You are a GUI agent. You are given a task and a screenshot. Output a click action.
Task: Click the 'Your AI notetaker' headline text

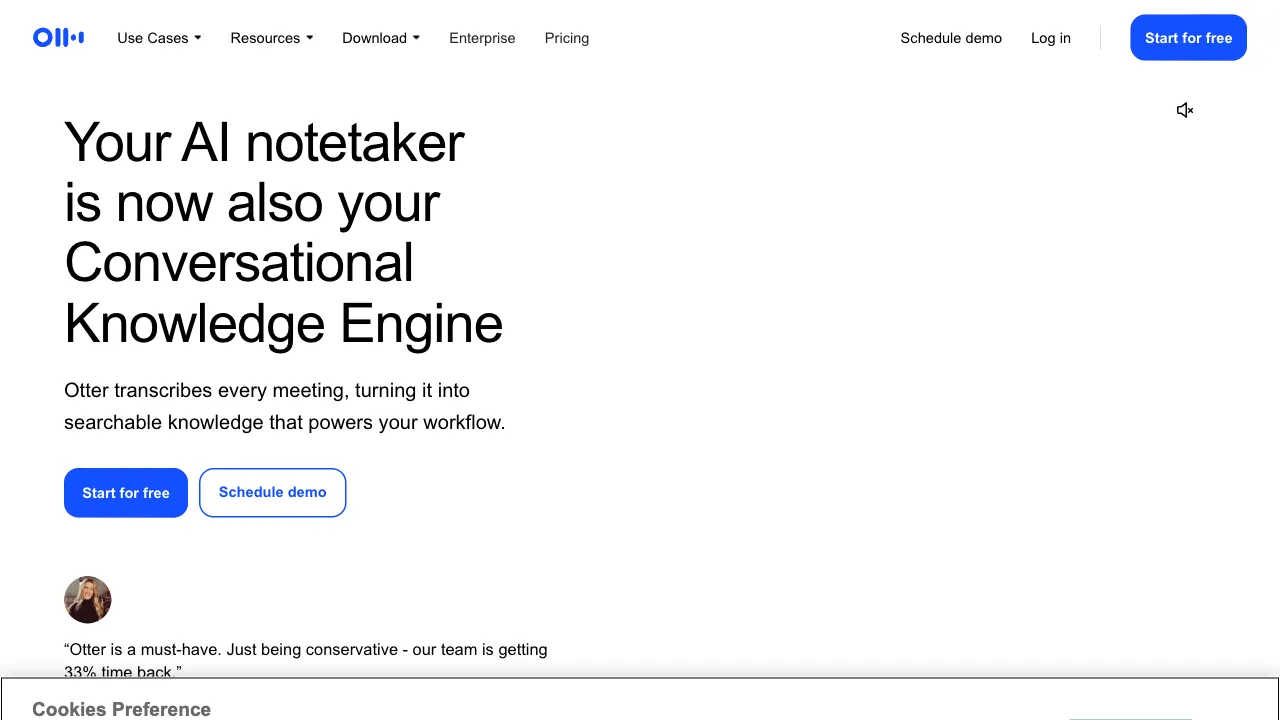point(283,233)
